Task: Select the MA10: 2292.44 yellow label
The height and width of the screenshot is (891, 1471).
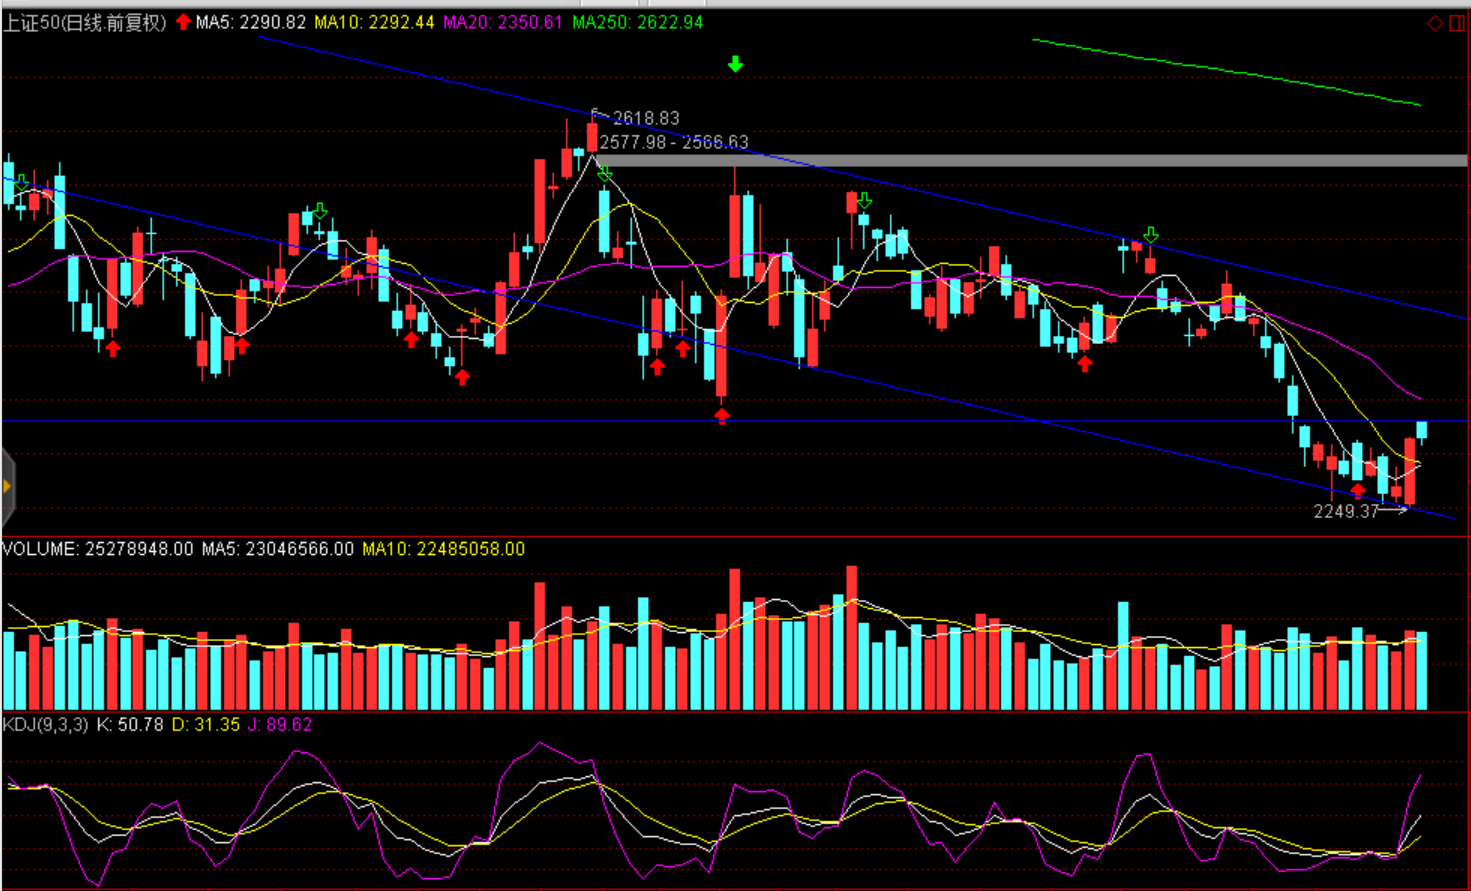Action: (374, 22)
